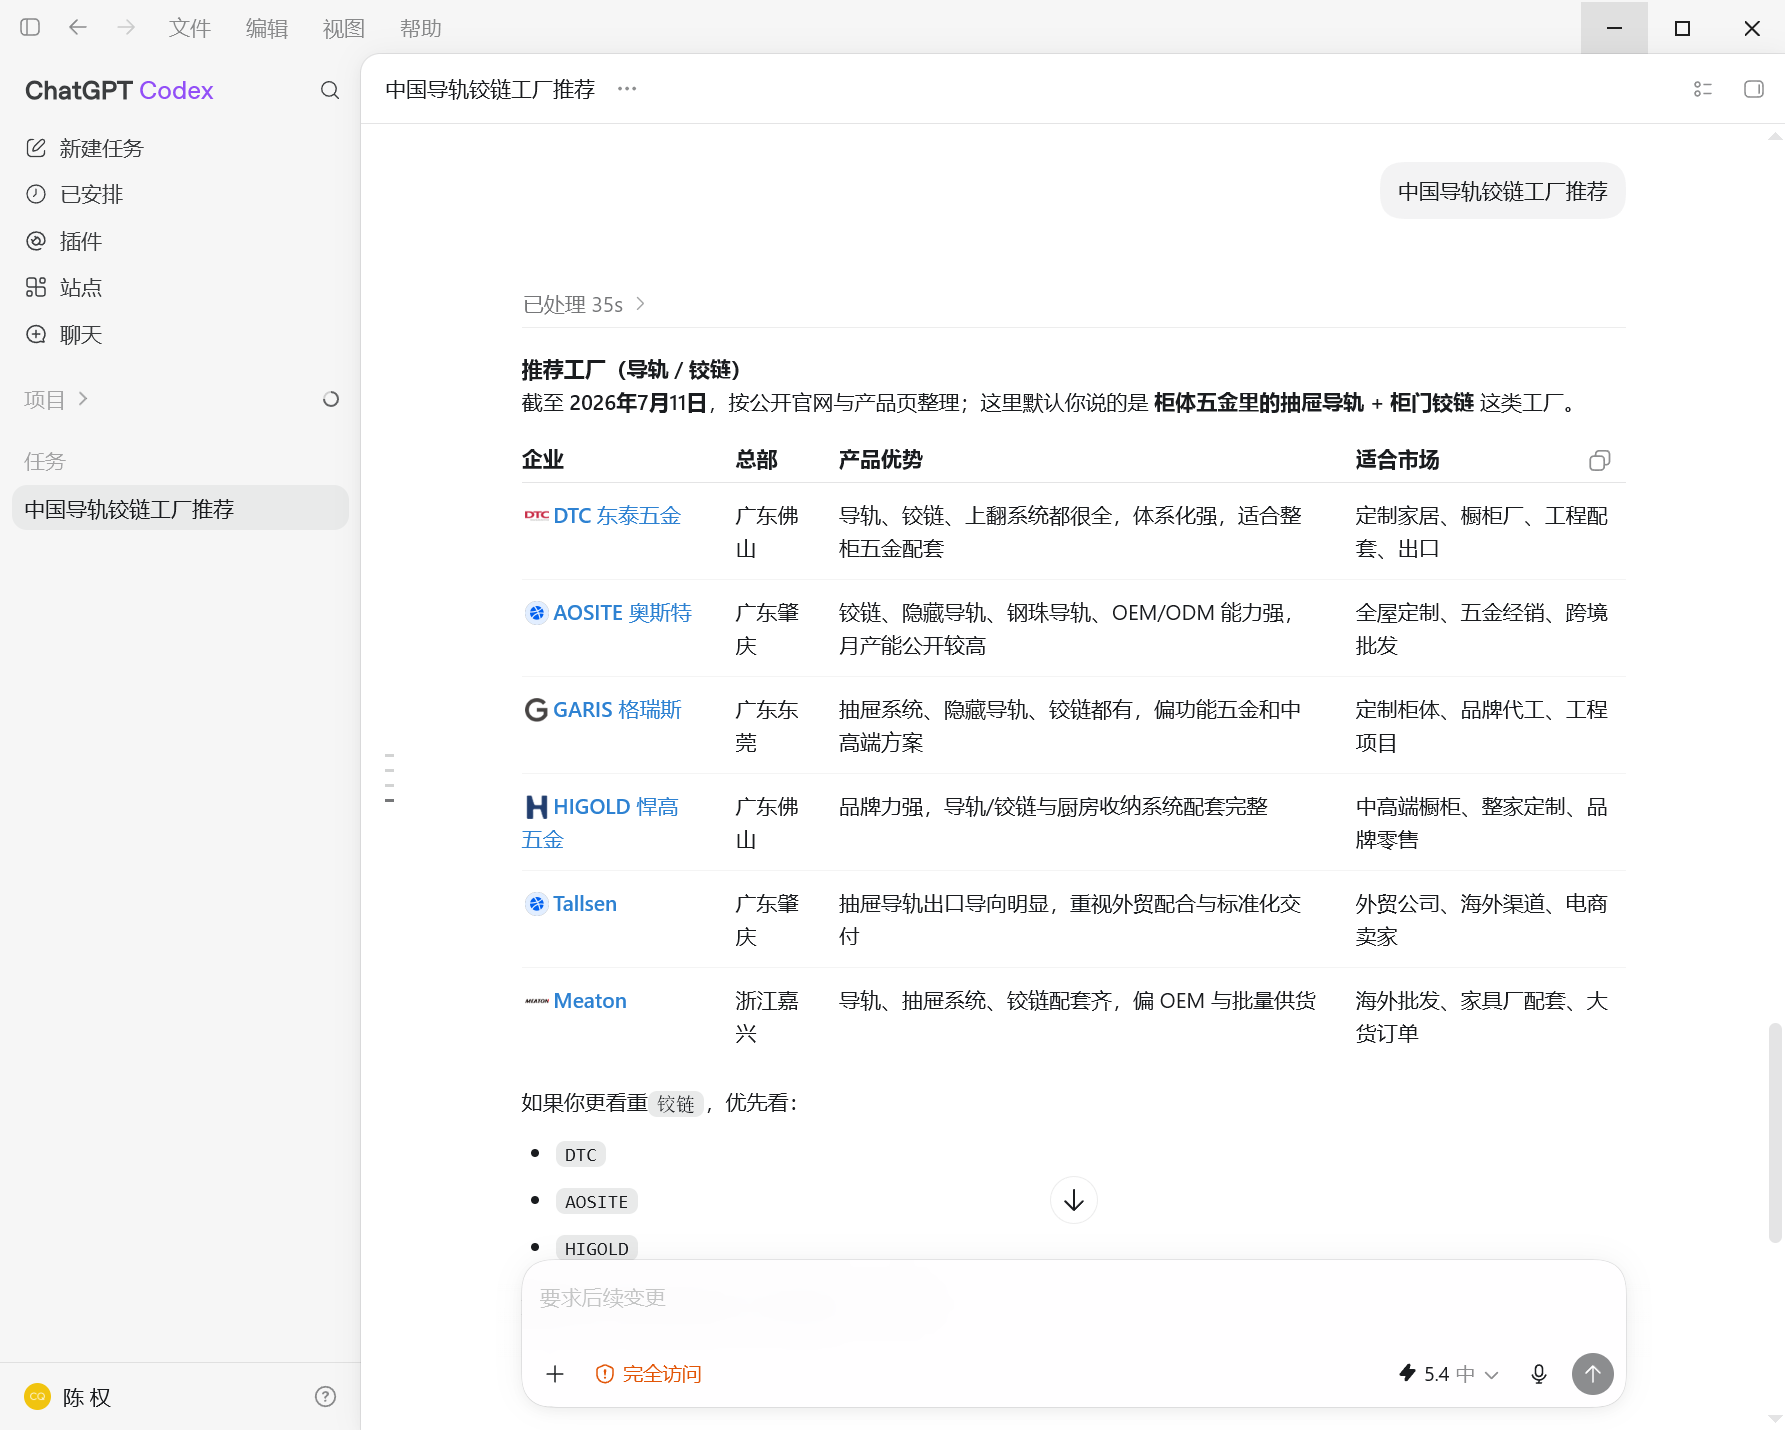Select the 中国导轨铰链工厂推荐 task in sidebar
1785x1430 pixels.
tap(180, 509)
